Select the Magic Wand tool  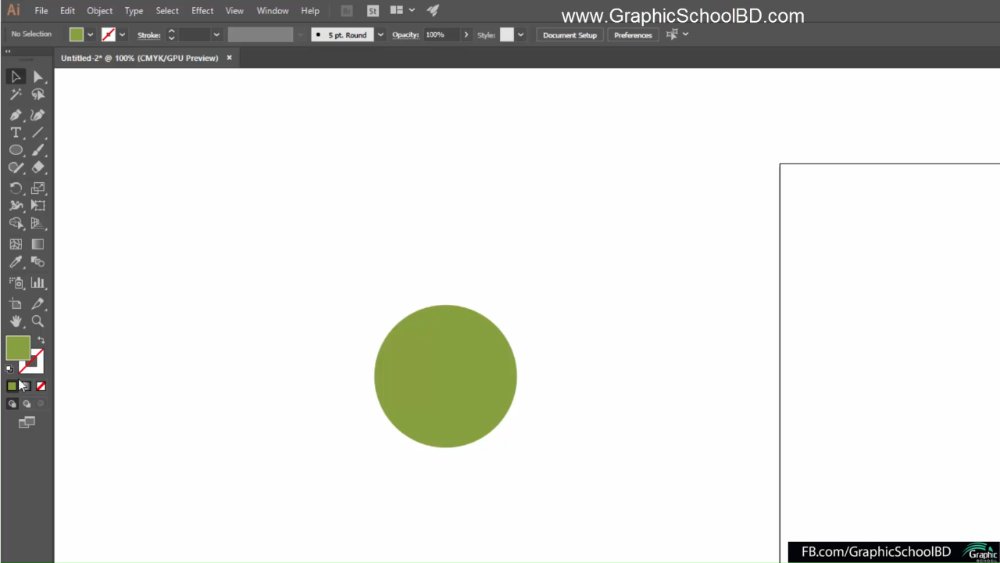coord(16,94)
